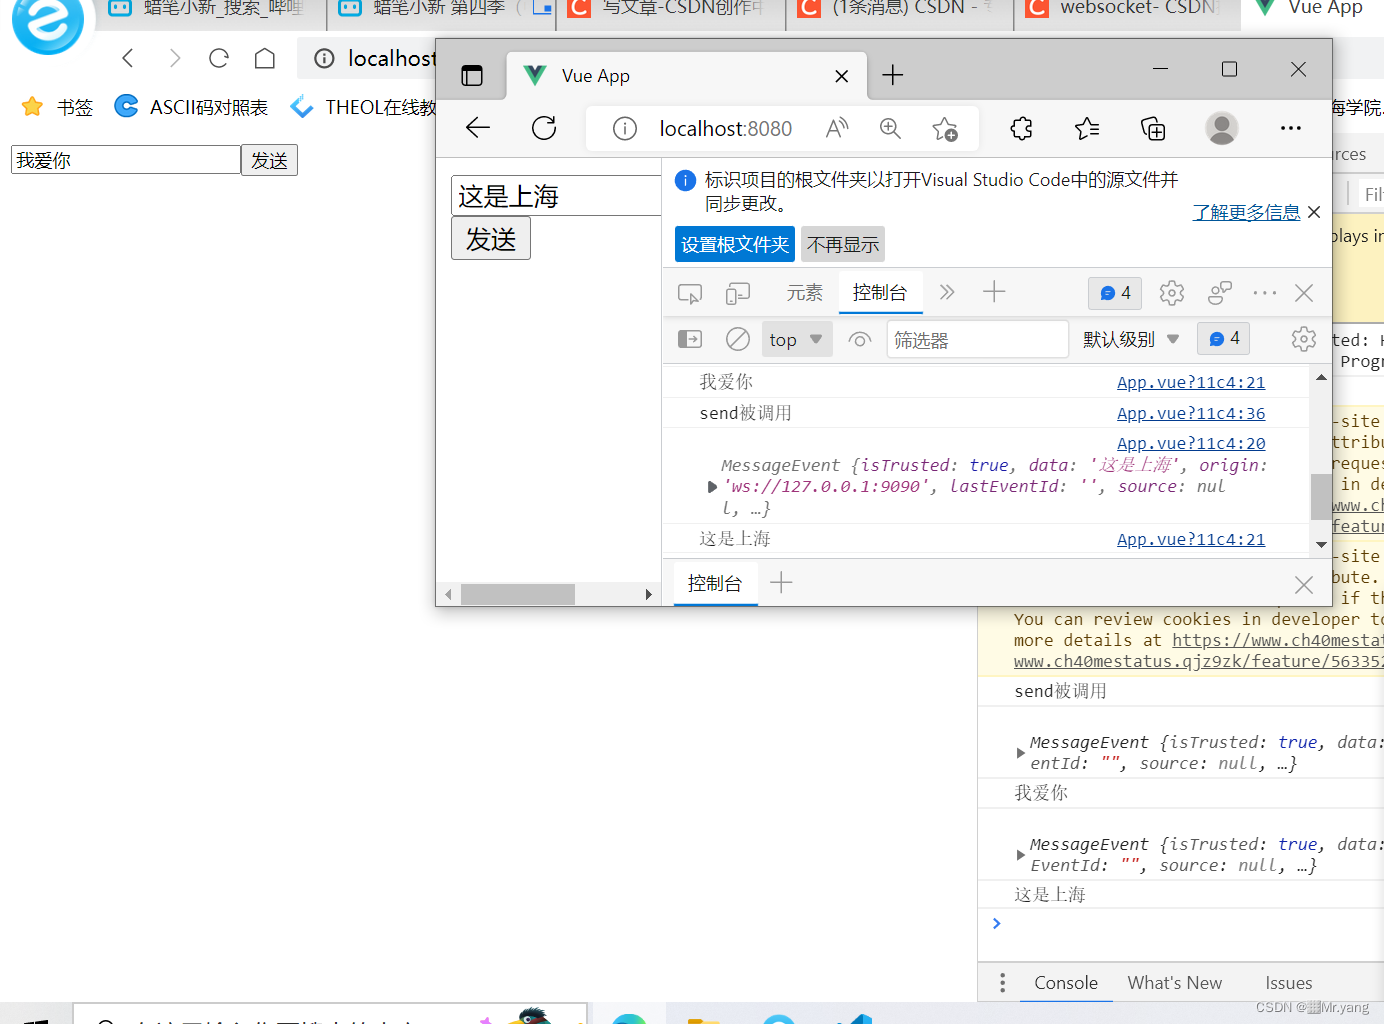Viewport: 1384px width, 1024px height.
Task: Open the console toolbar issues badge showing 4
Action: pyautogui.click(x=1225, y=339)
